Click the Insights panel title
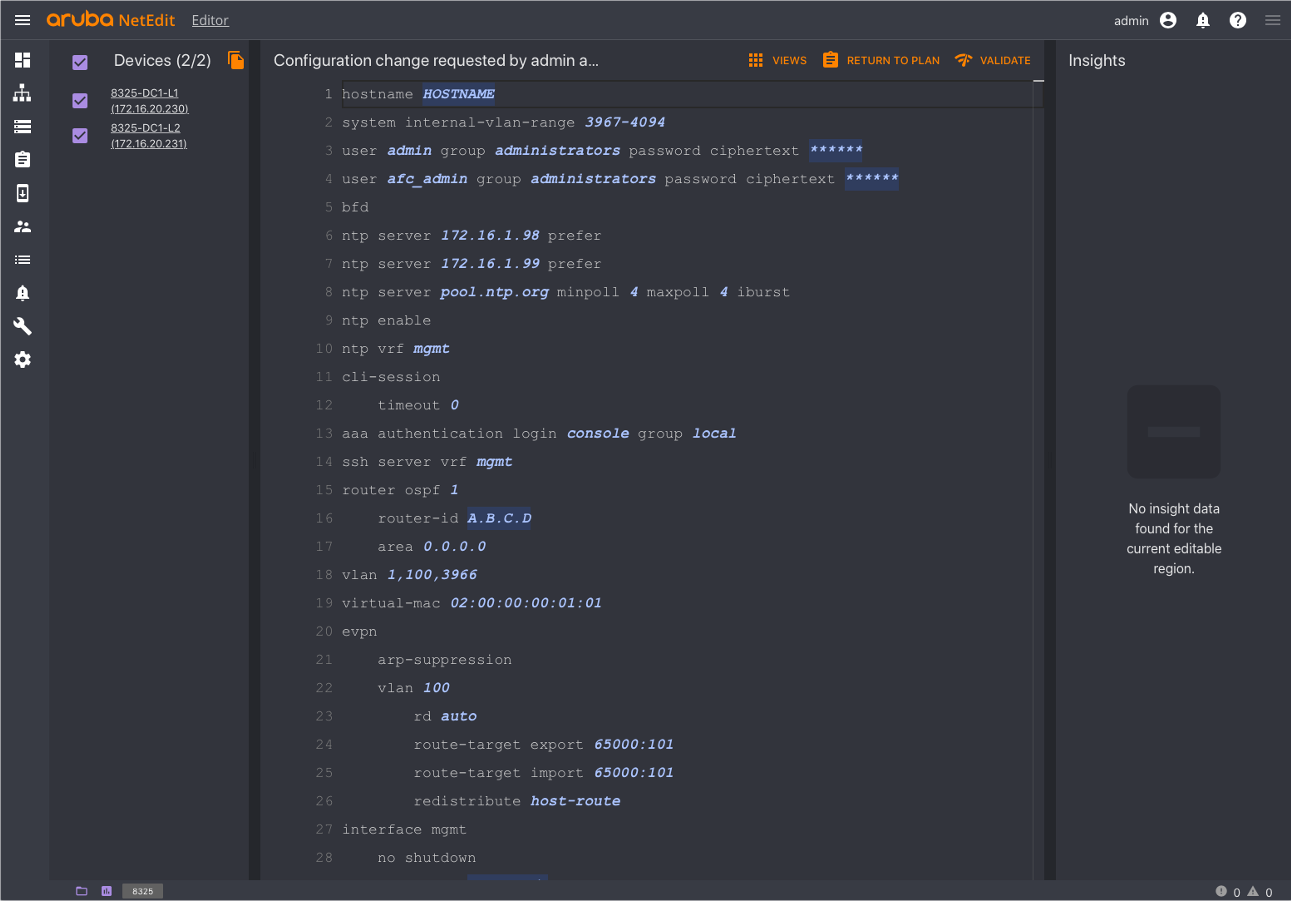The width and height of the screenshot is (1291, 902). [x=1097, y=60]
